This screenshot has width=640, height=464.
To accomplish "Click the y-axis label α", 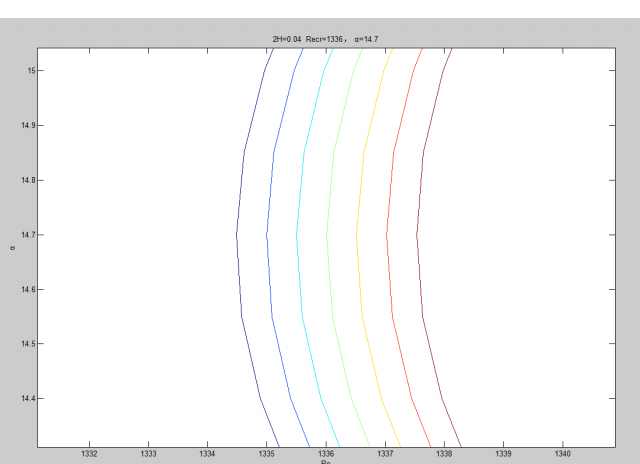I will (x=12, y=245).
